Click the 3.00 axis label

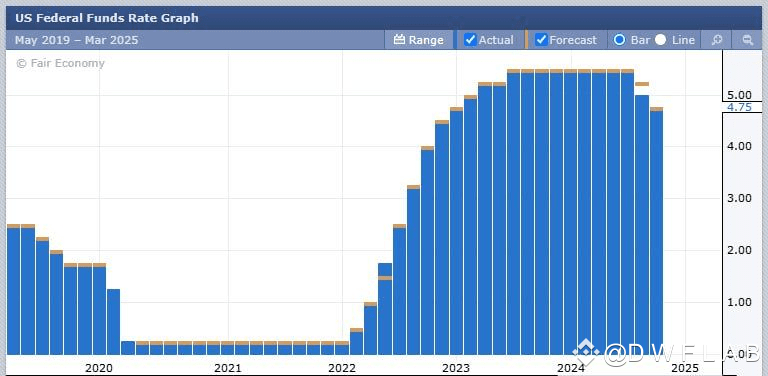pos(739,198)
